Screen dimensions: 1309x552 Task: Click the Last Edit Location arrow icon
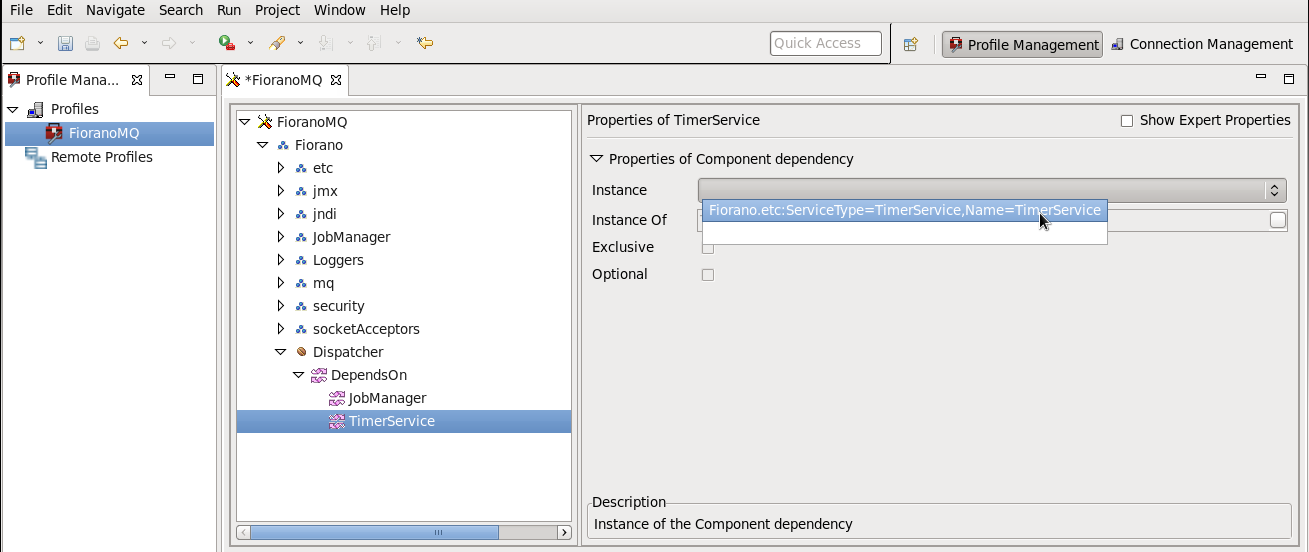[x=425, y=43]
